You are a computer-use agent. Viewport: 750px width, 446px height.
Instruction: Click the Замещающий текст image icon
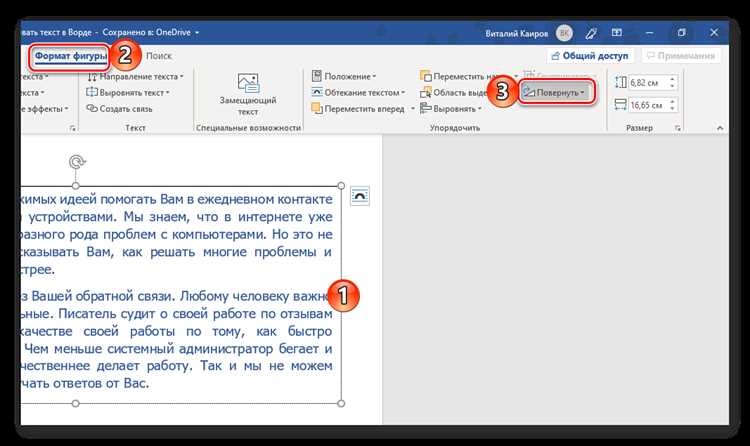pyautogui.click(x=248, y=83)
